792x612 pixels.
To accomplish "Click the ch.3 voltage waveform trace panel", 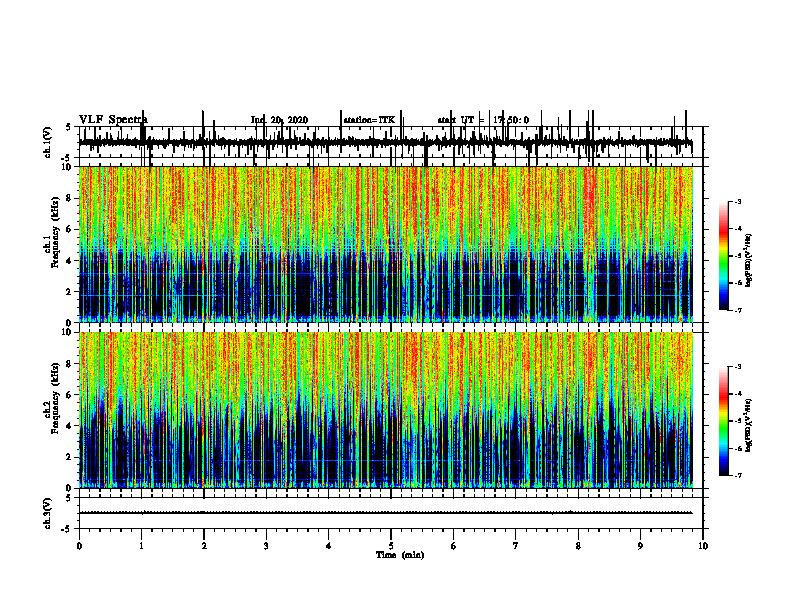I will coord(391,513).
